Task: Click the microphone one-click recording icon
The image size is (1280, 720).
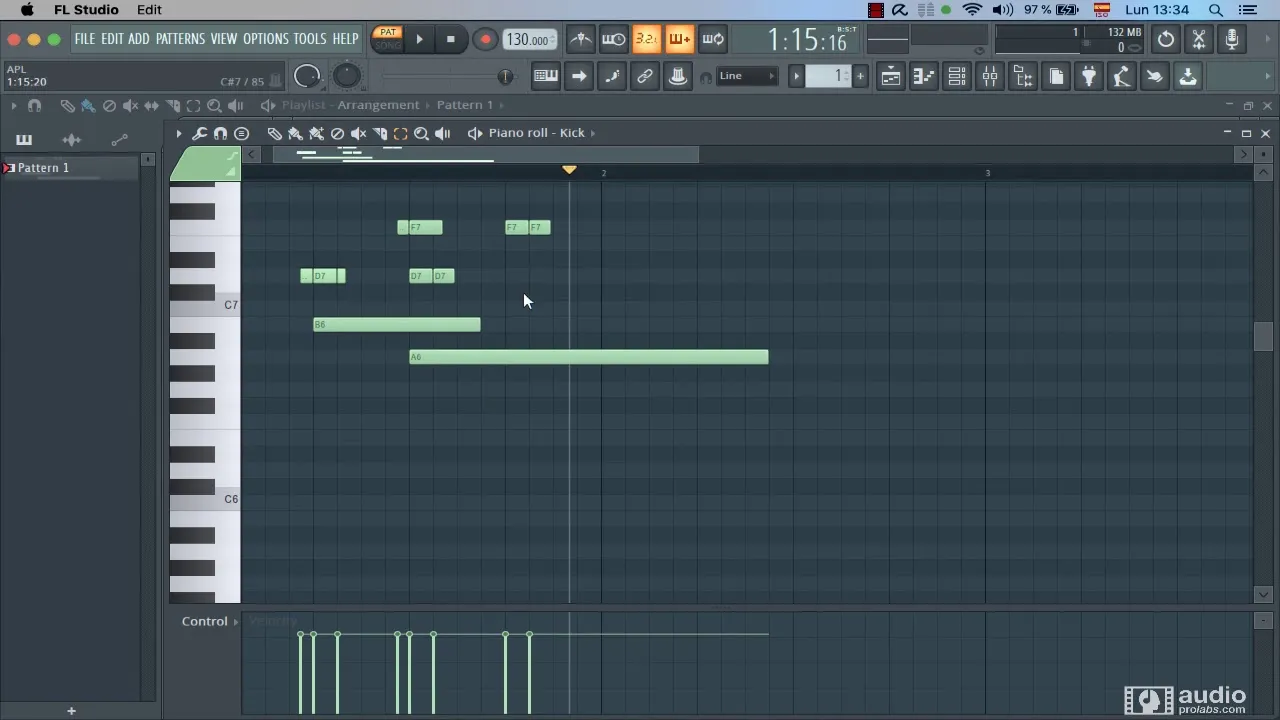Action: pos(1232,40)
